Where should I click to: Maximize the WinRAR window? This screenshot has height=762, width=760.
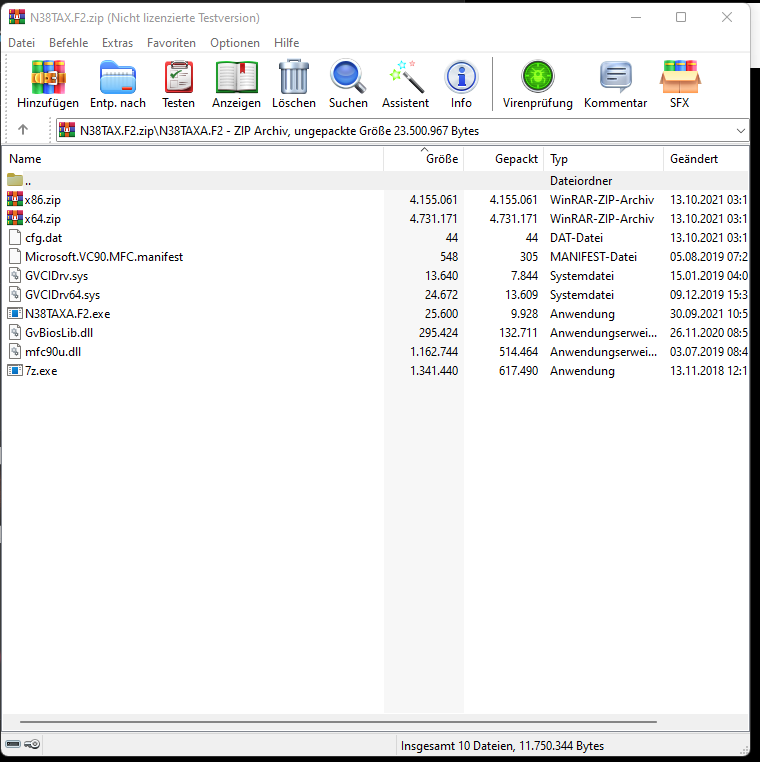pos(681,17)
